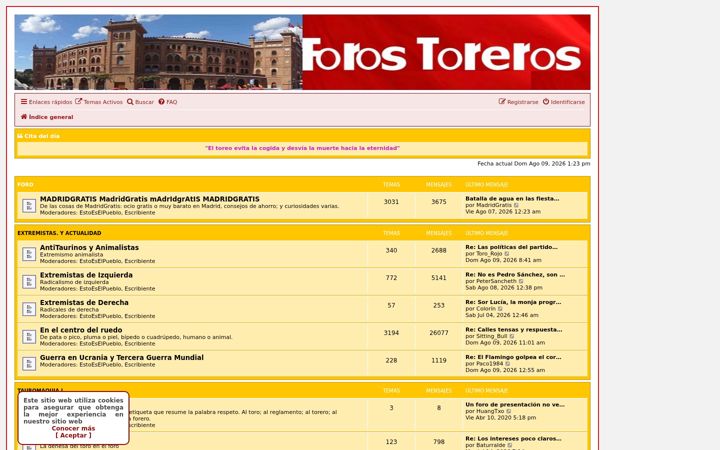The image size is (720, 450).
Task: Click forum icon beside Extremistas de Derecha
Action: (x=29, y=309)
